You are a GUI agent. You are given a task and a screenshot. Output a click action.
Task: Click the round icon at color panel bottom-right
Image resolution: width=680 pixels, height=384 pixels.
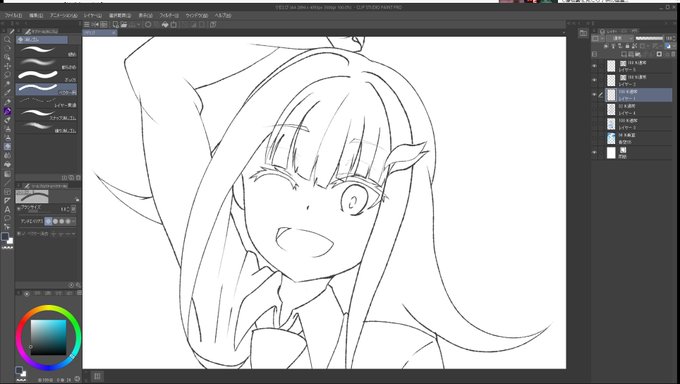[77, 379]
